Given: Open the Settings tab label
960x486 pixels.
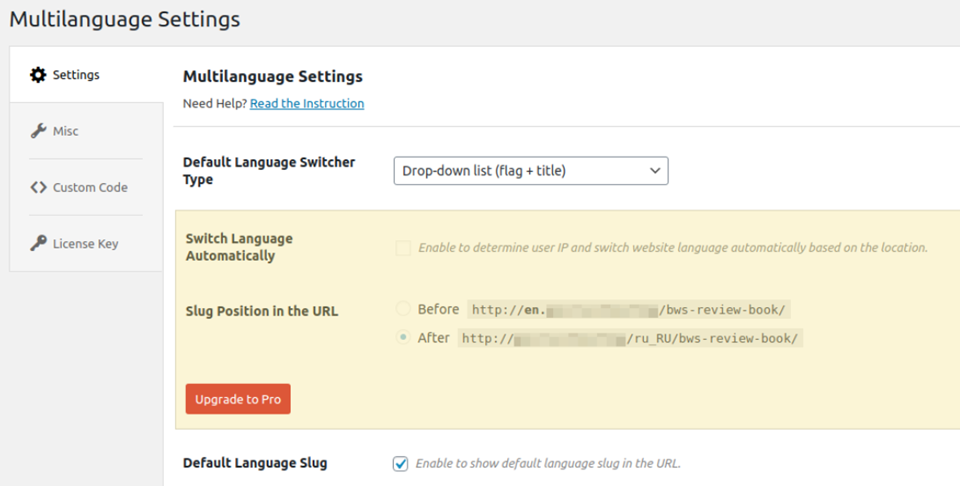Looking at the screenshot, I should [76, 75].
